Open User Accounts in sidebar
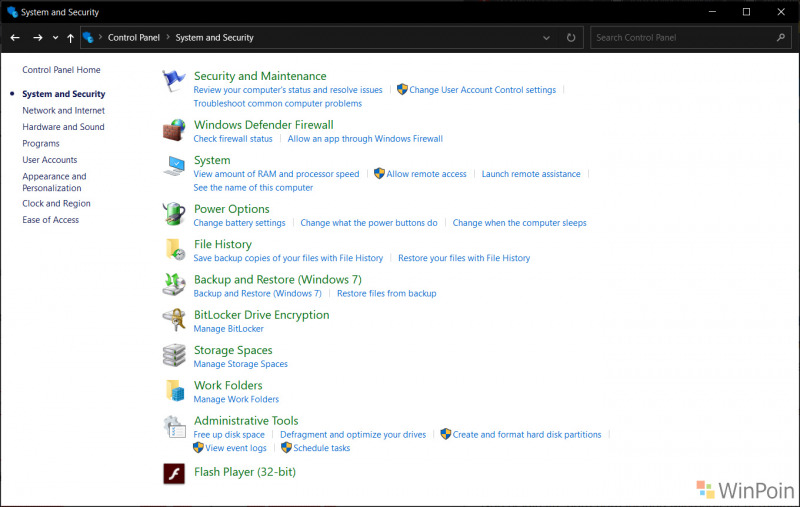 [49, 160]
